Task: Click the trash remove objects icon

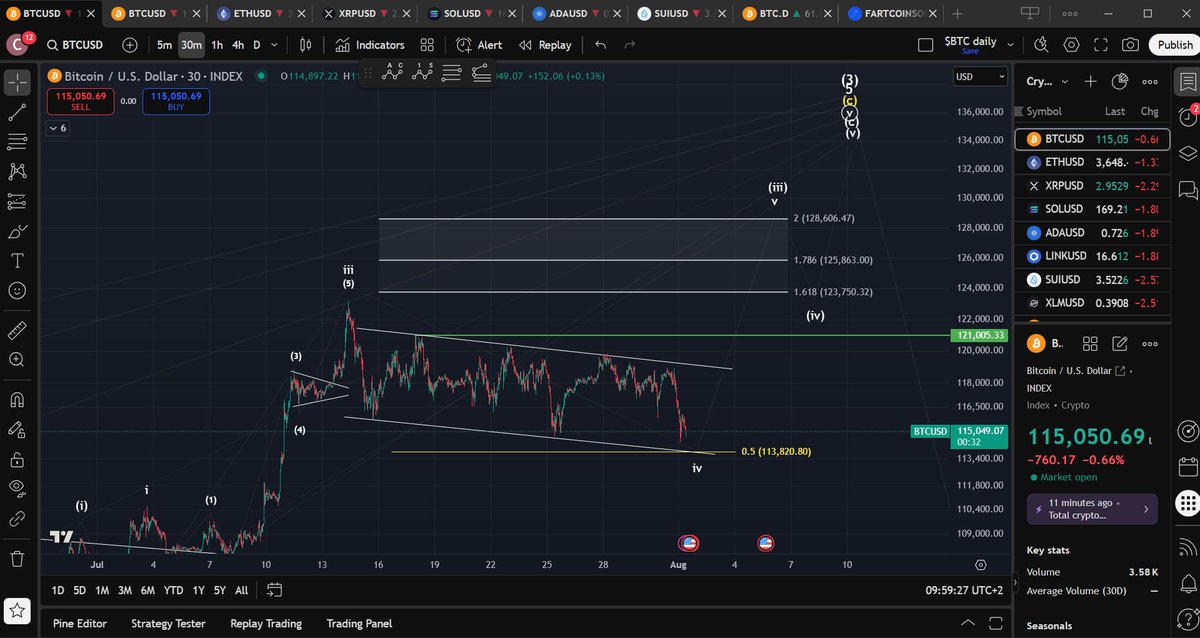Action: [x=17, y=558]
